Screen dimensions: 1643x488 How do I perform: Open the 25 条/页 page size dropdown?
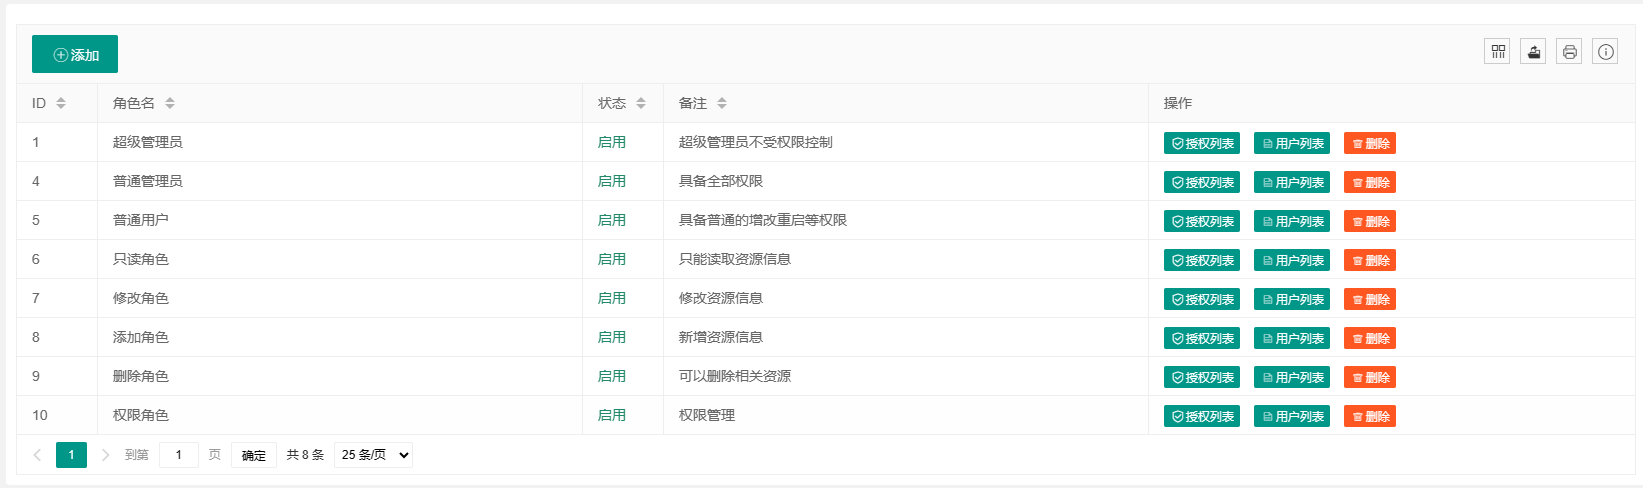[373, 455]
